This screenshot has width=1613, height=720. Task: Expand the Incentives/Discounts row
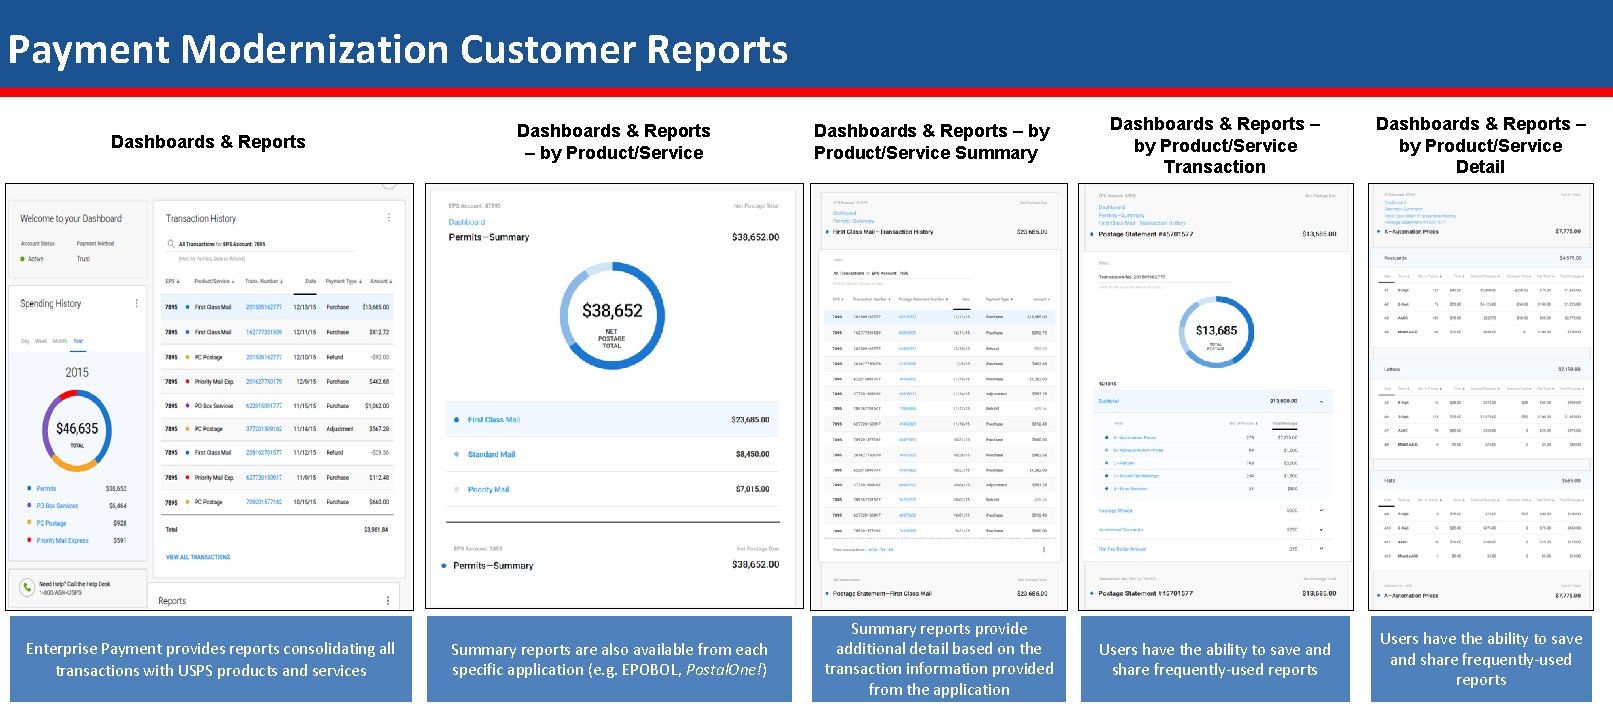click(1321, 529)
